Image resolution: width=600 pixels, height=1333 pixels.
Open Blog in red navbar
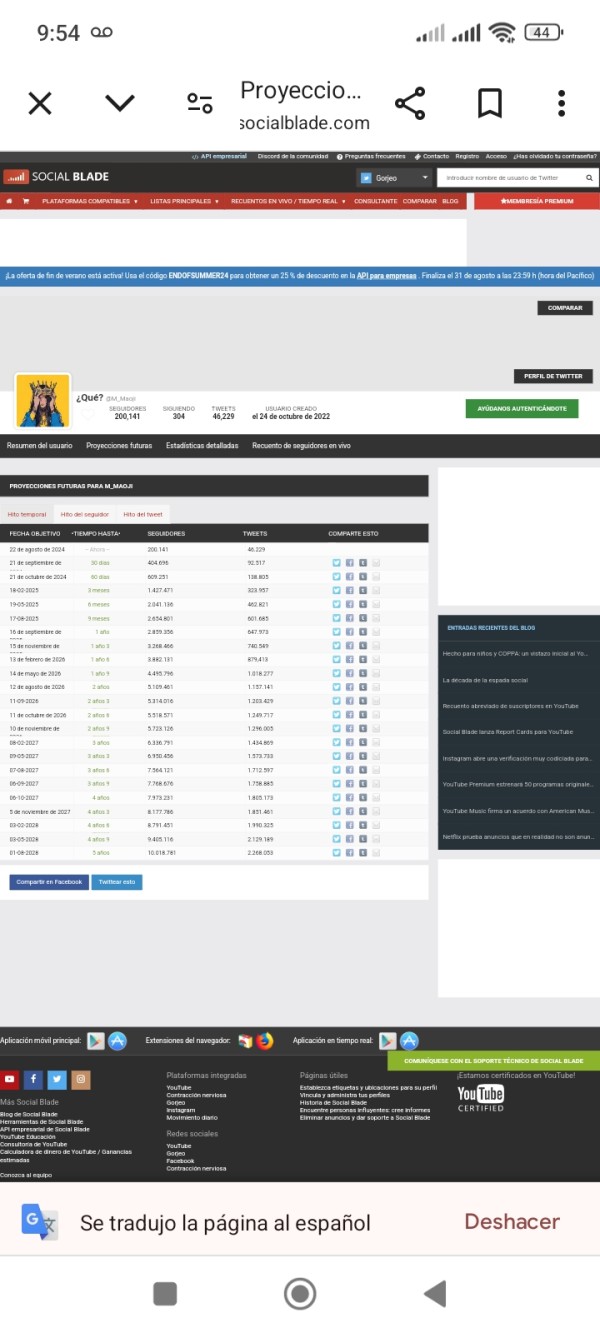coord(450,201)
